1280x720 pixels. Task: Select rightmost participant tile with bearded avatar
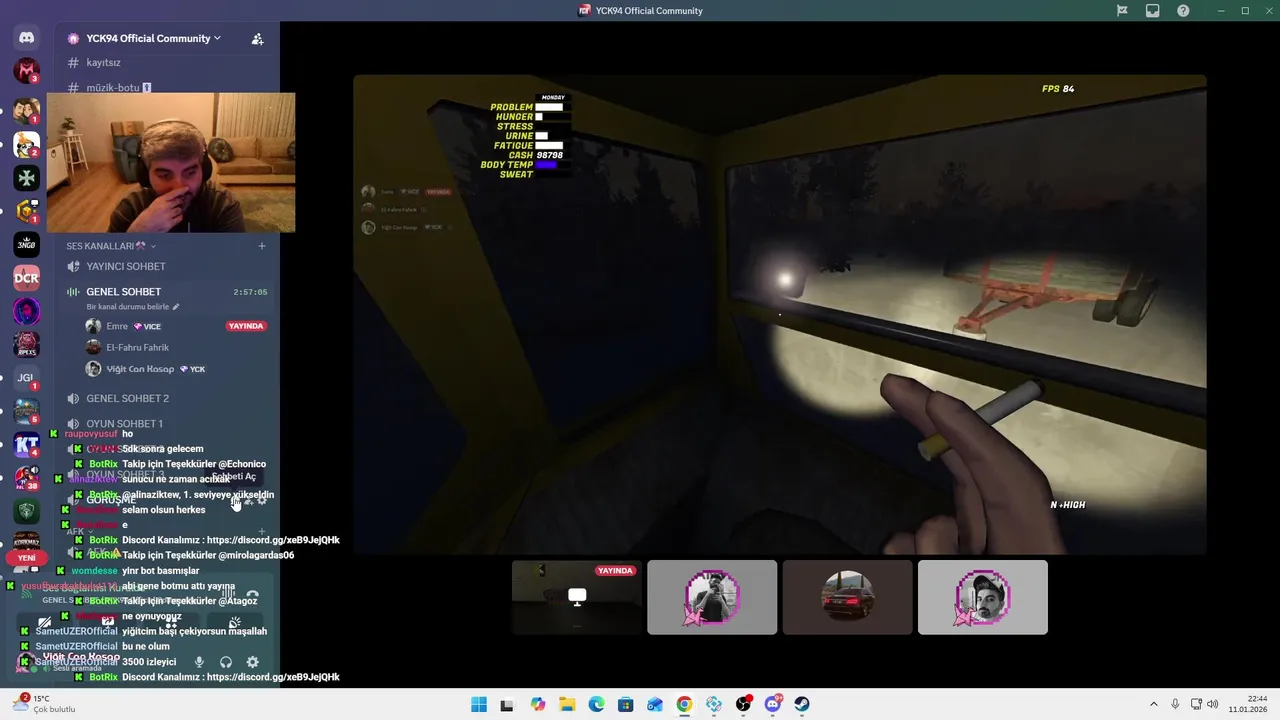click(x=983, y=597)
